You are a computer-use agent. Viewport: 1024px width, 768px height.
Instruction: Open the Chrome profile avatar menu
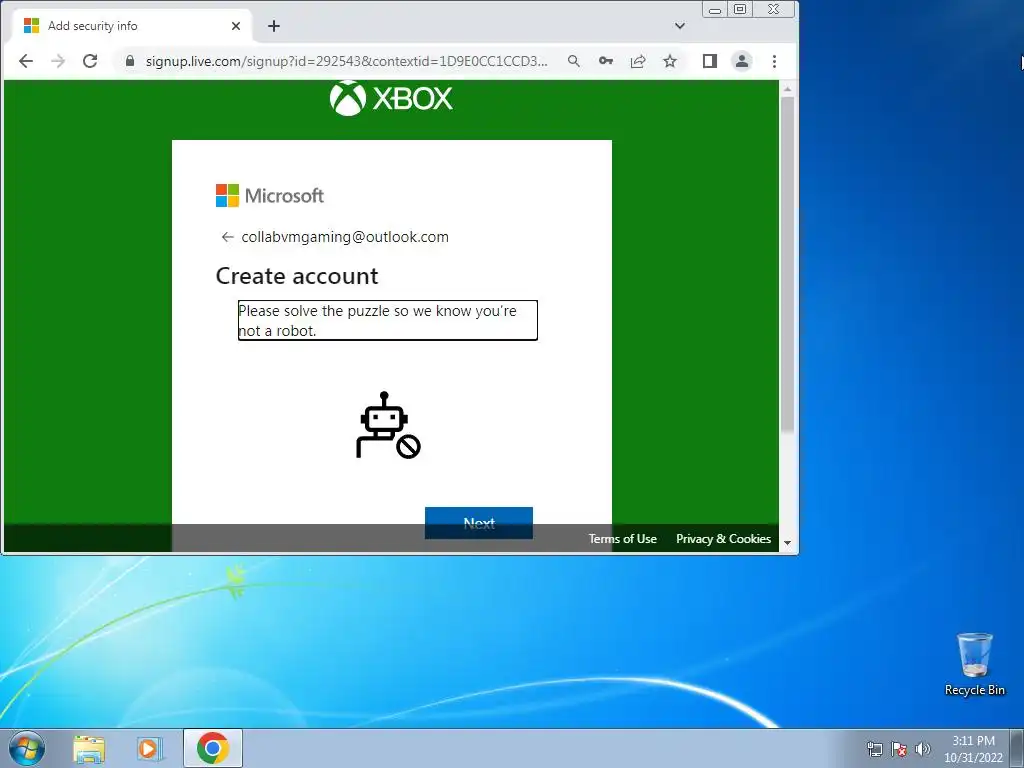[x=742, y=61]
